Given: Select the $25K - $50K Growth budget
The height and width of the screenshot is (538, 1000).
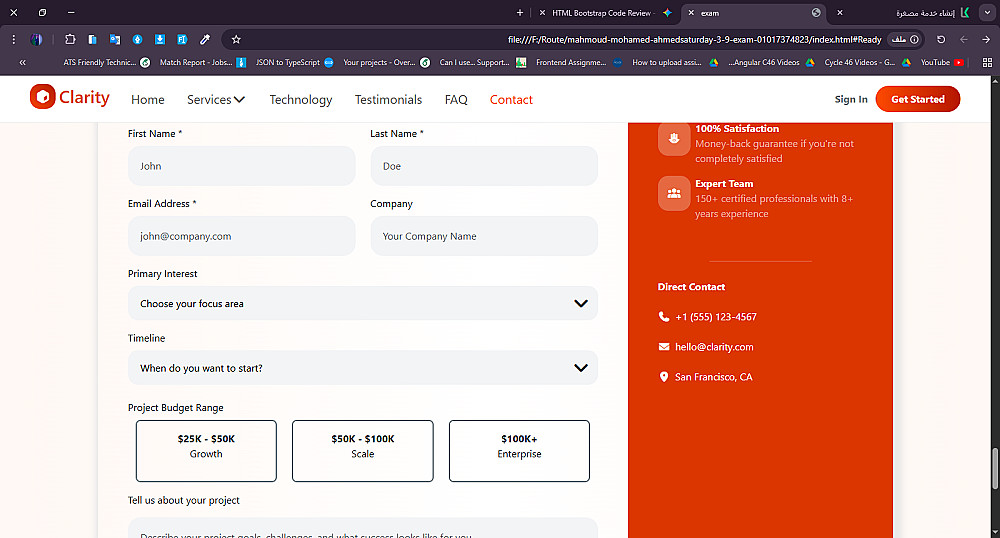Looking at the screenshot, I should [x=206, y=451].
